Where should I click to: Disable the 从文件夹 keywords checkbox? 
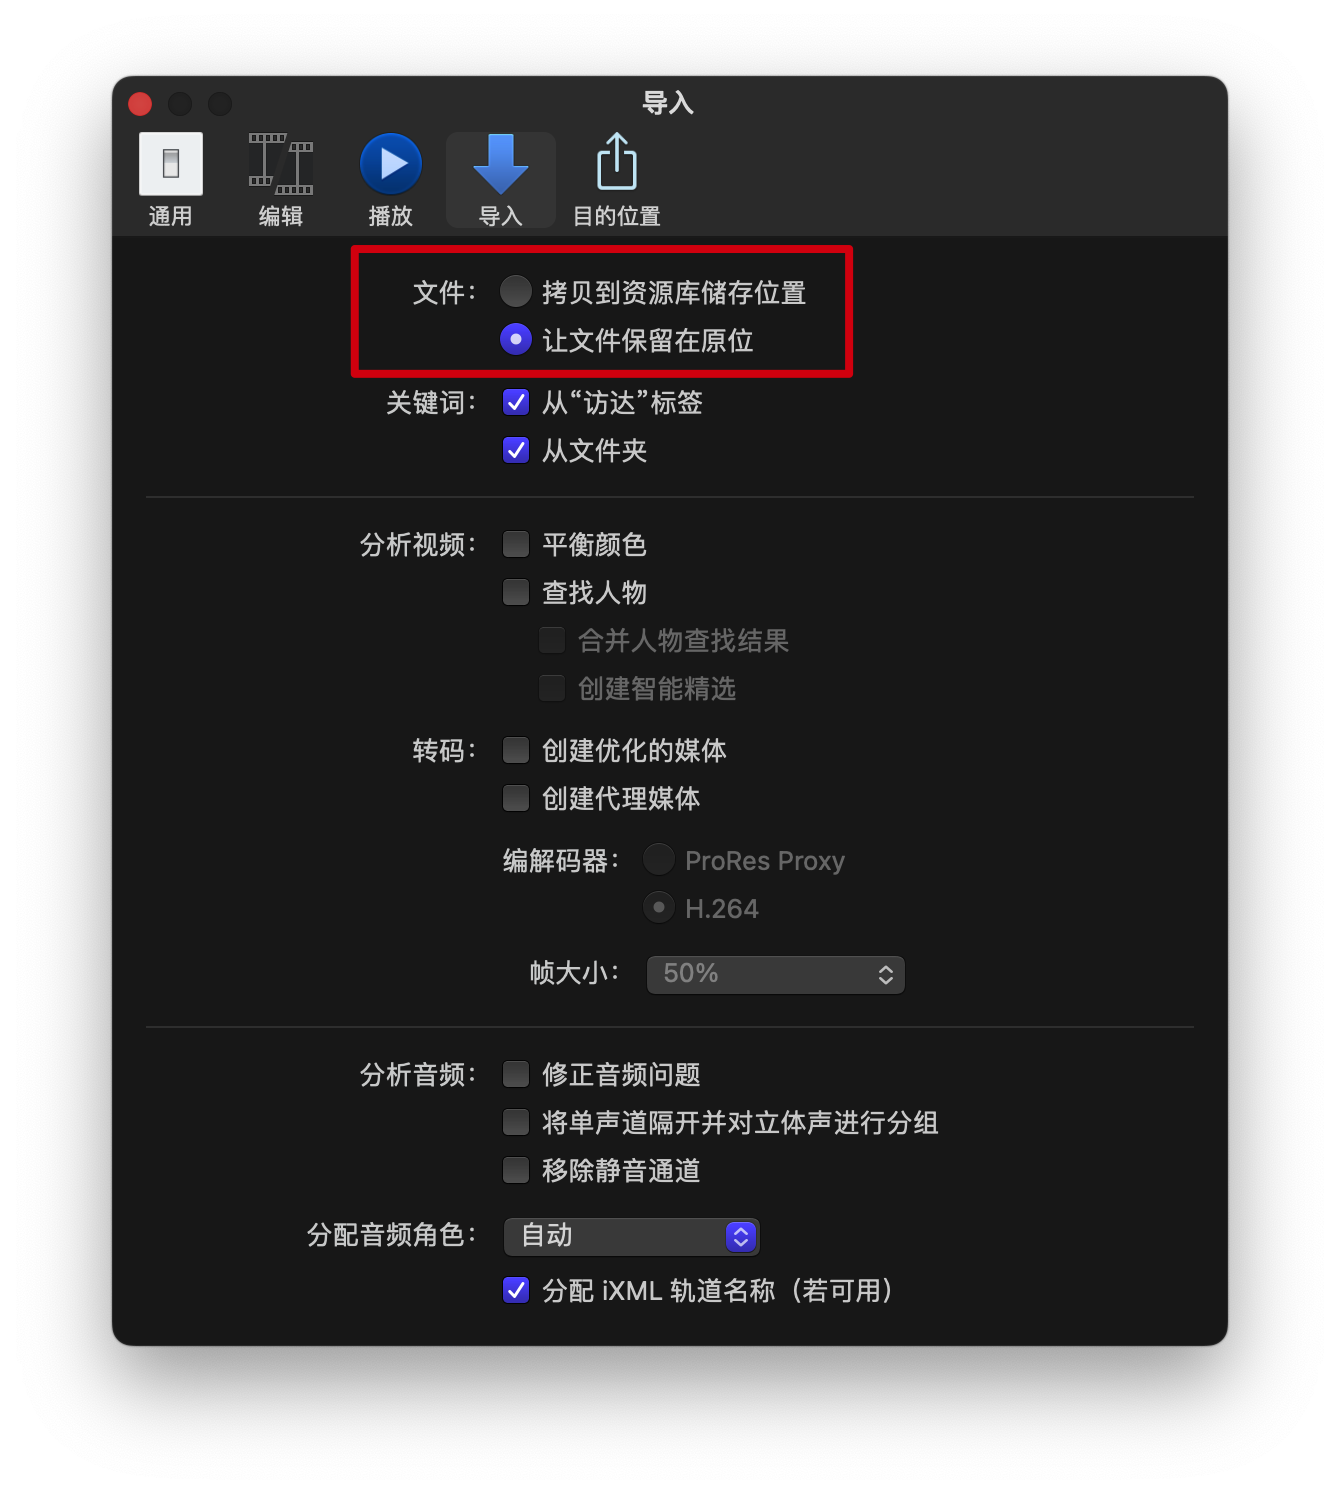(516, 450)
